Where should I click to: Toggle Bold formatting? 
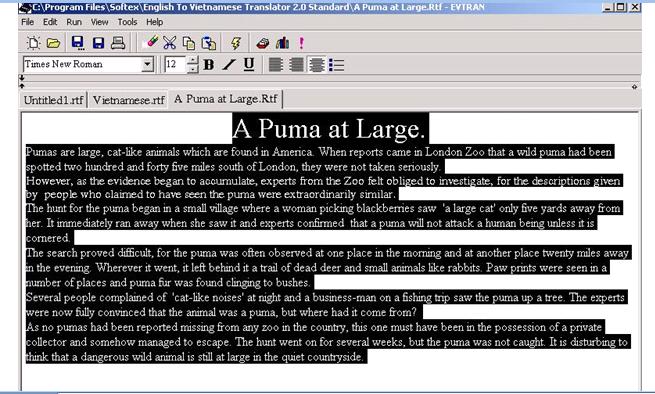coord(208,64)
